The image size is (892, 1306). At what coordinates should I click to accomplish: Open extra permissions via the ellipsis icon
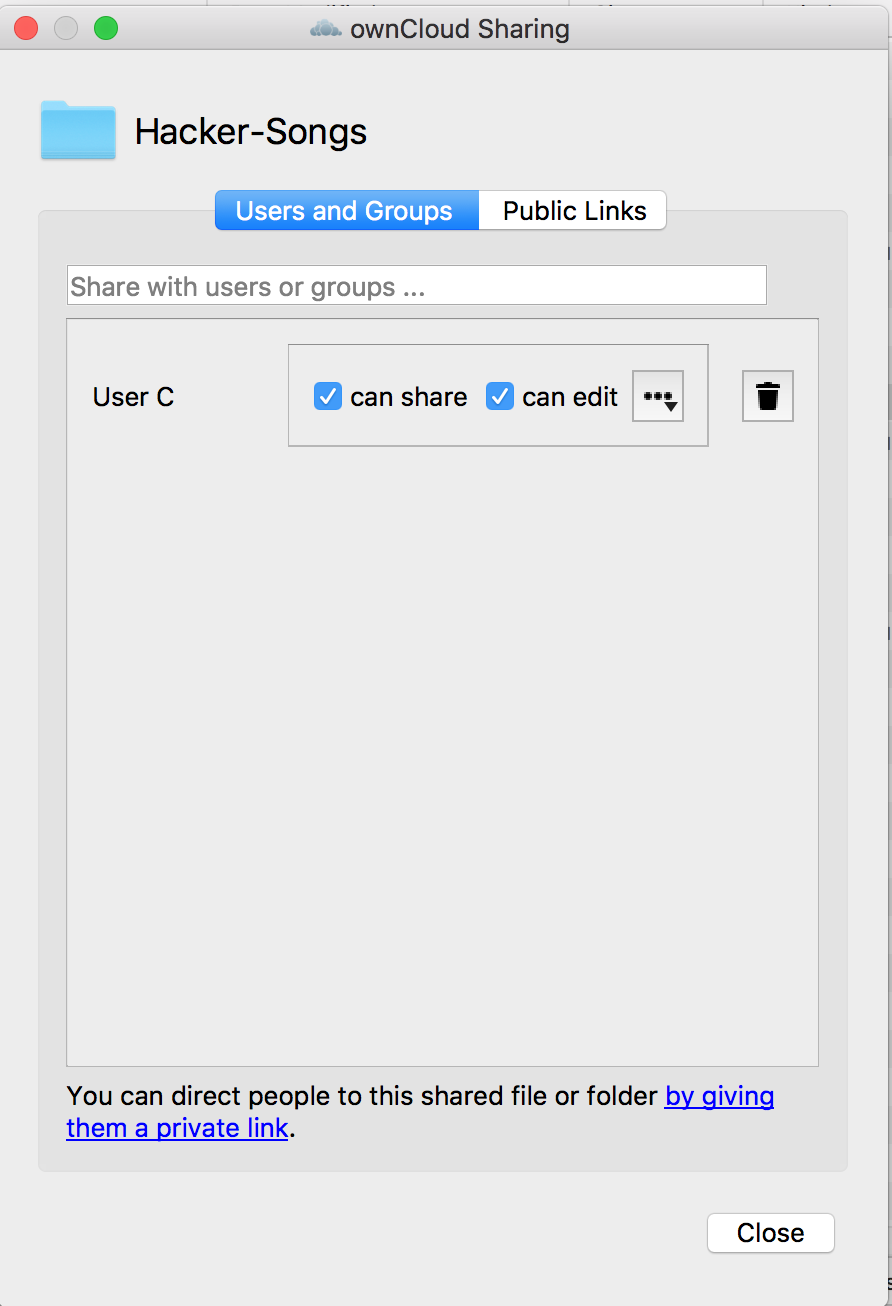point(658,396)
